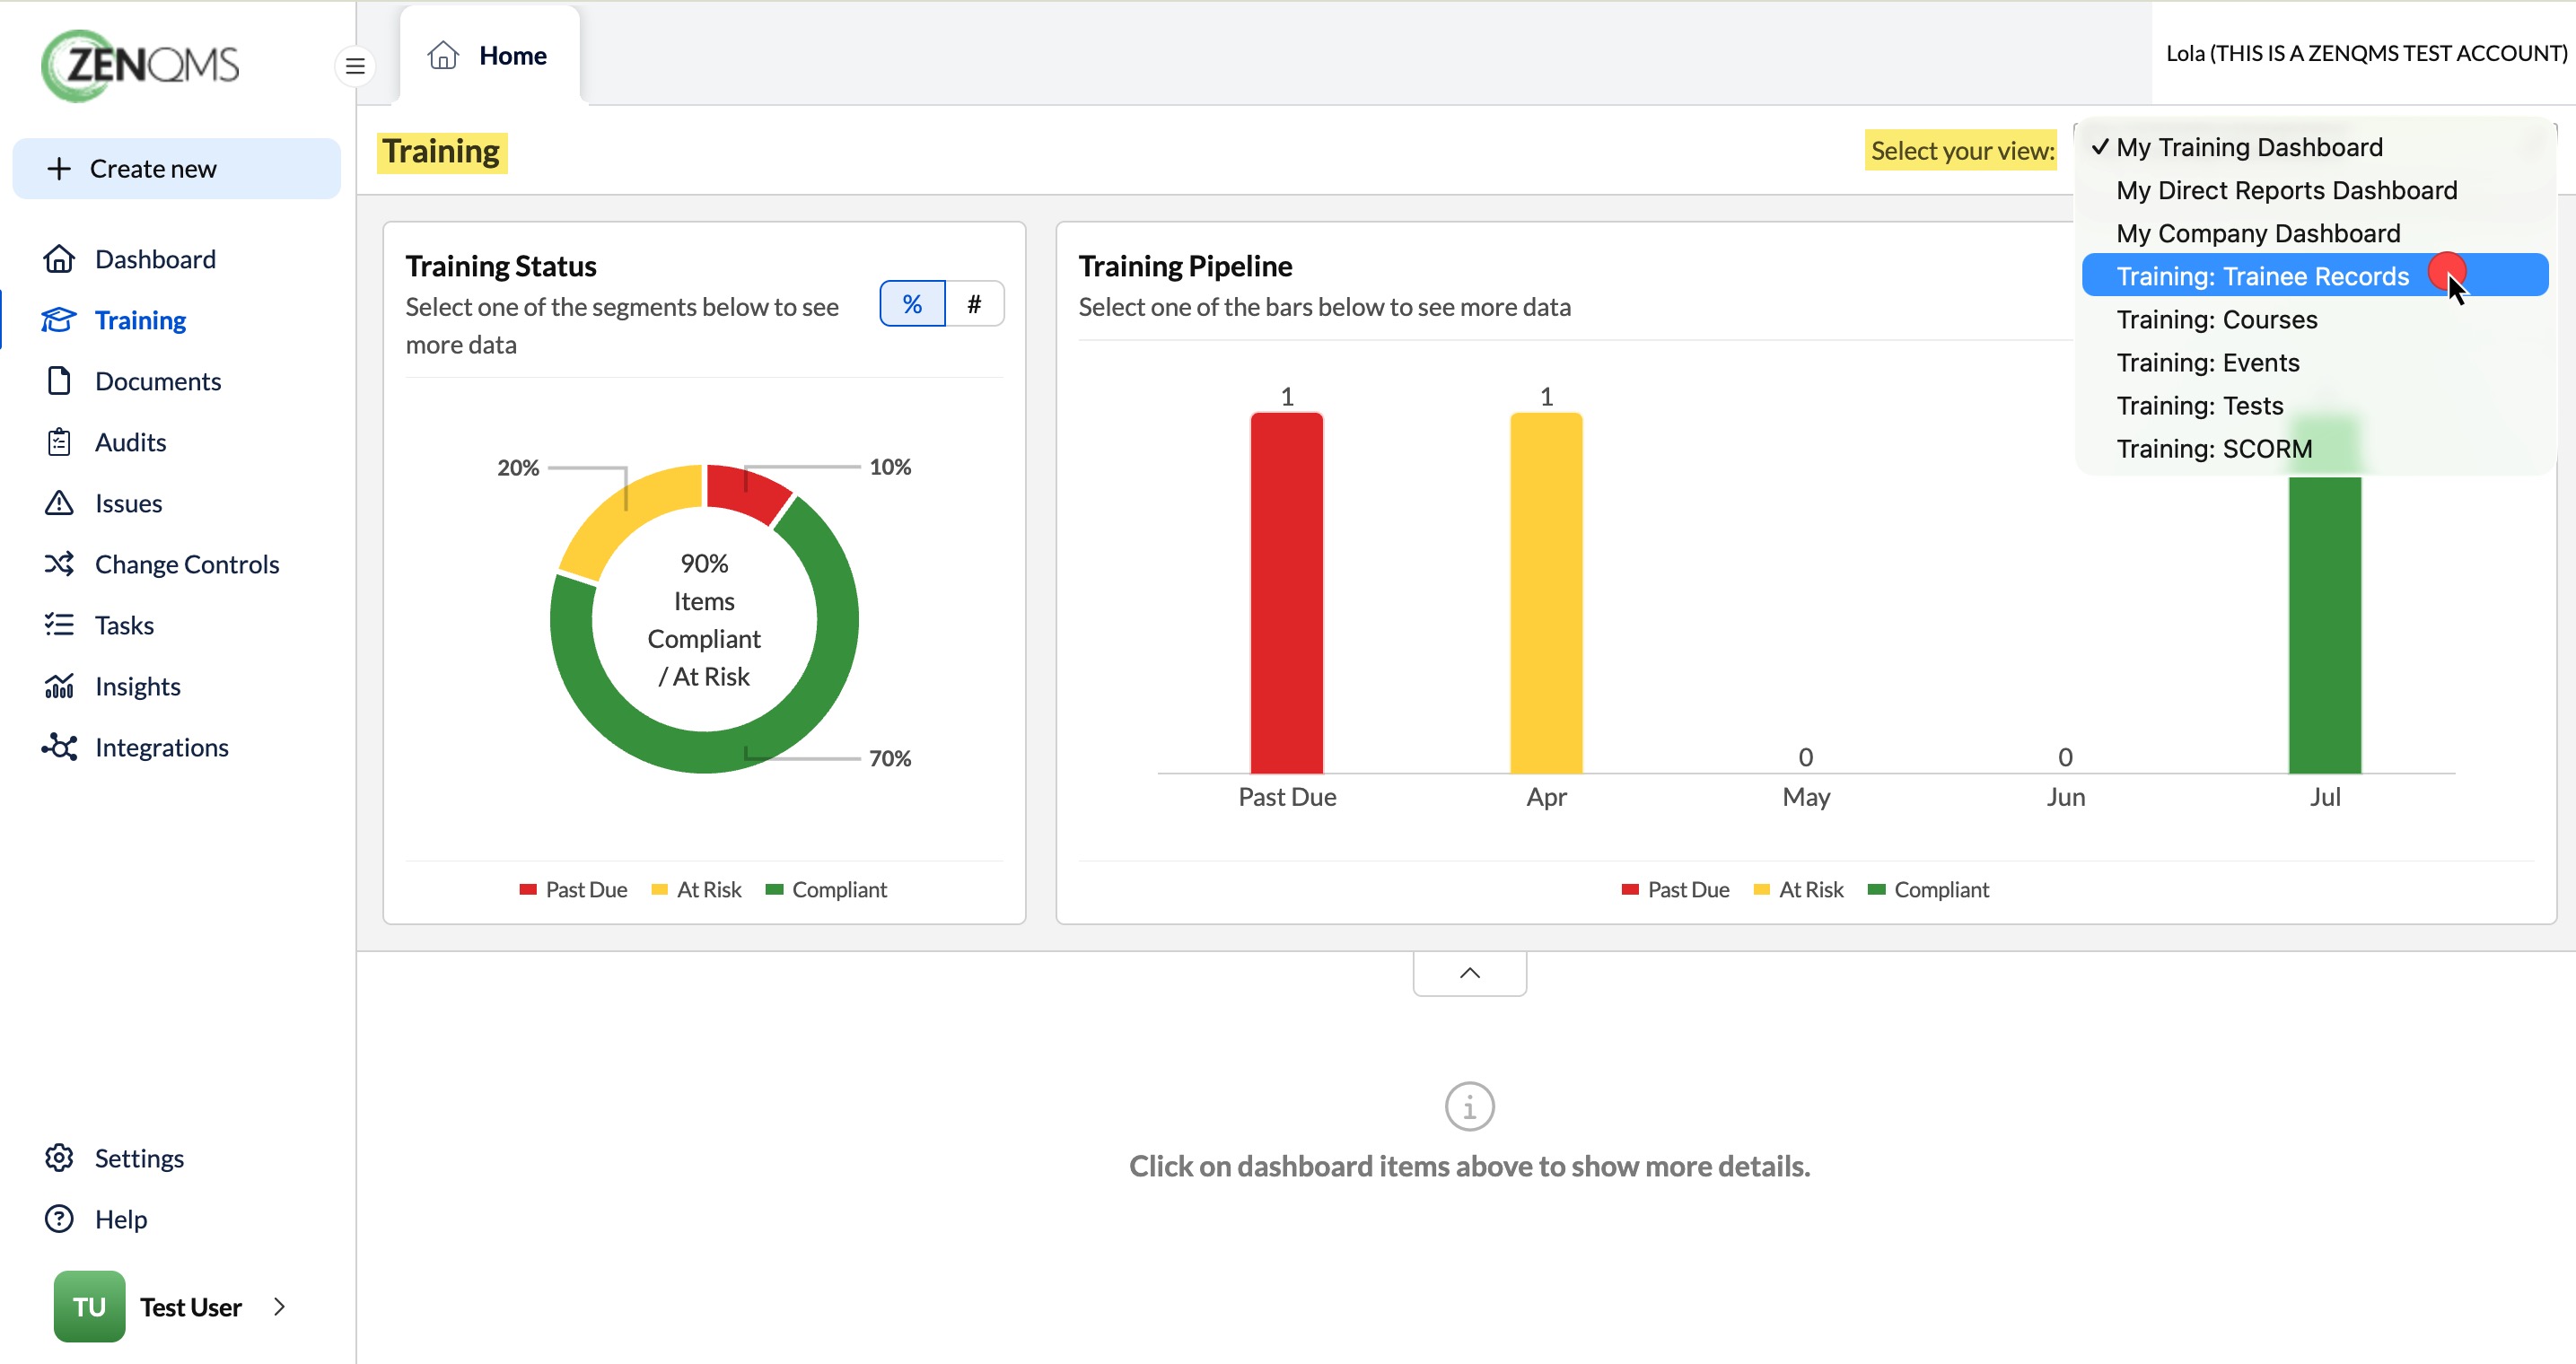Toggle At Risk legend in Training Pipeline
Viewport: 2576px width, 1364px height.
[1798, 889]
